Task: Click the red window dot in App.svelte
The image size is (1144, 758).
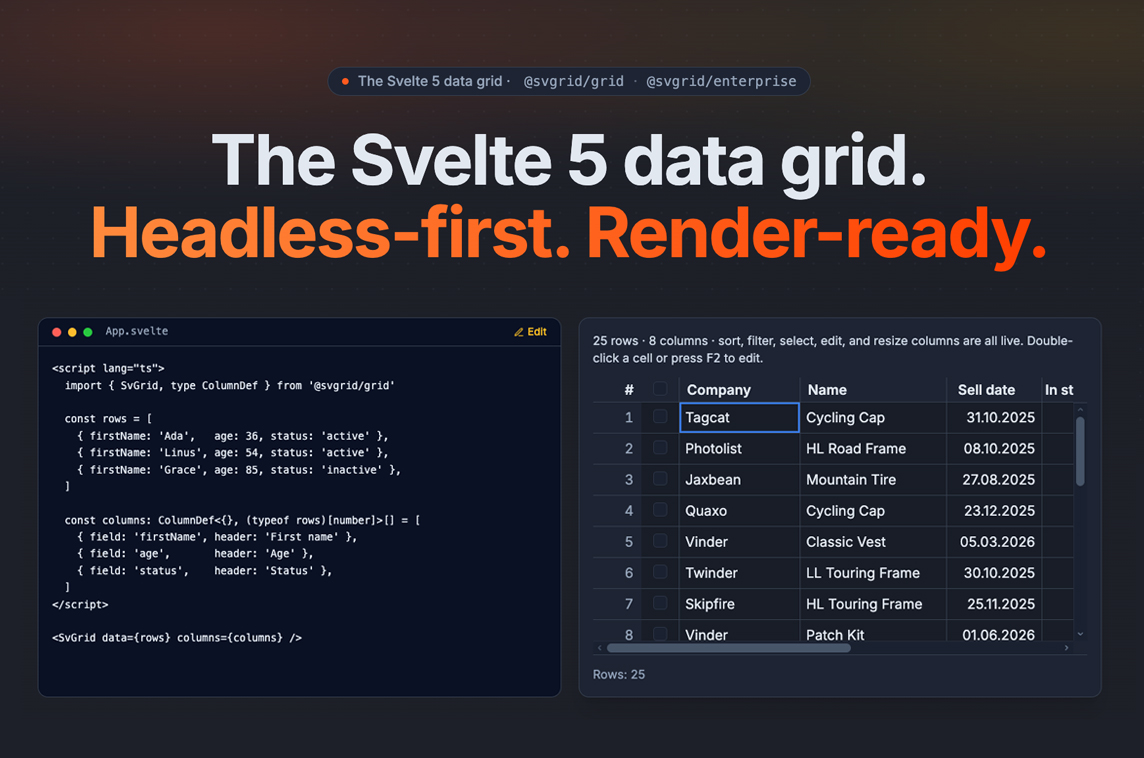Action: [56, 332]
